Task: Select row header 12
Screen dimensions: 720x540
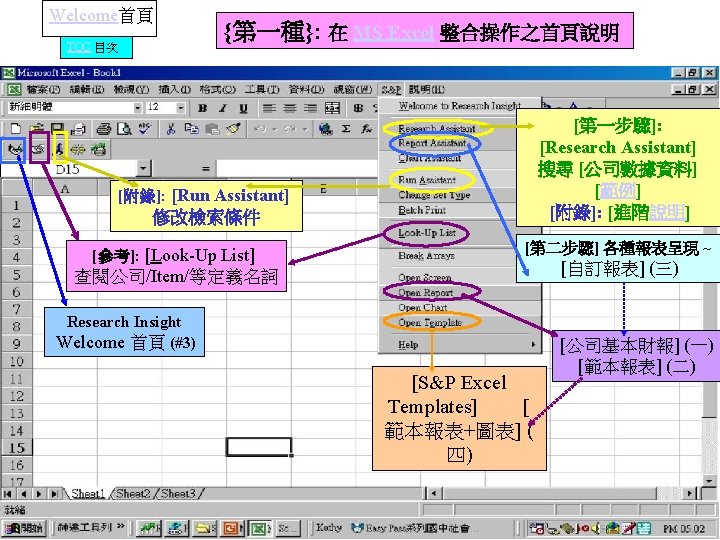Action: (17, 396)
